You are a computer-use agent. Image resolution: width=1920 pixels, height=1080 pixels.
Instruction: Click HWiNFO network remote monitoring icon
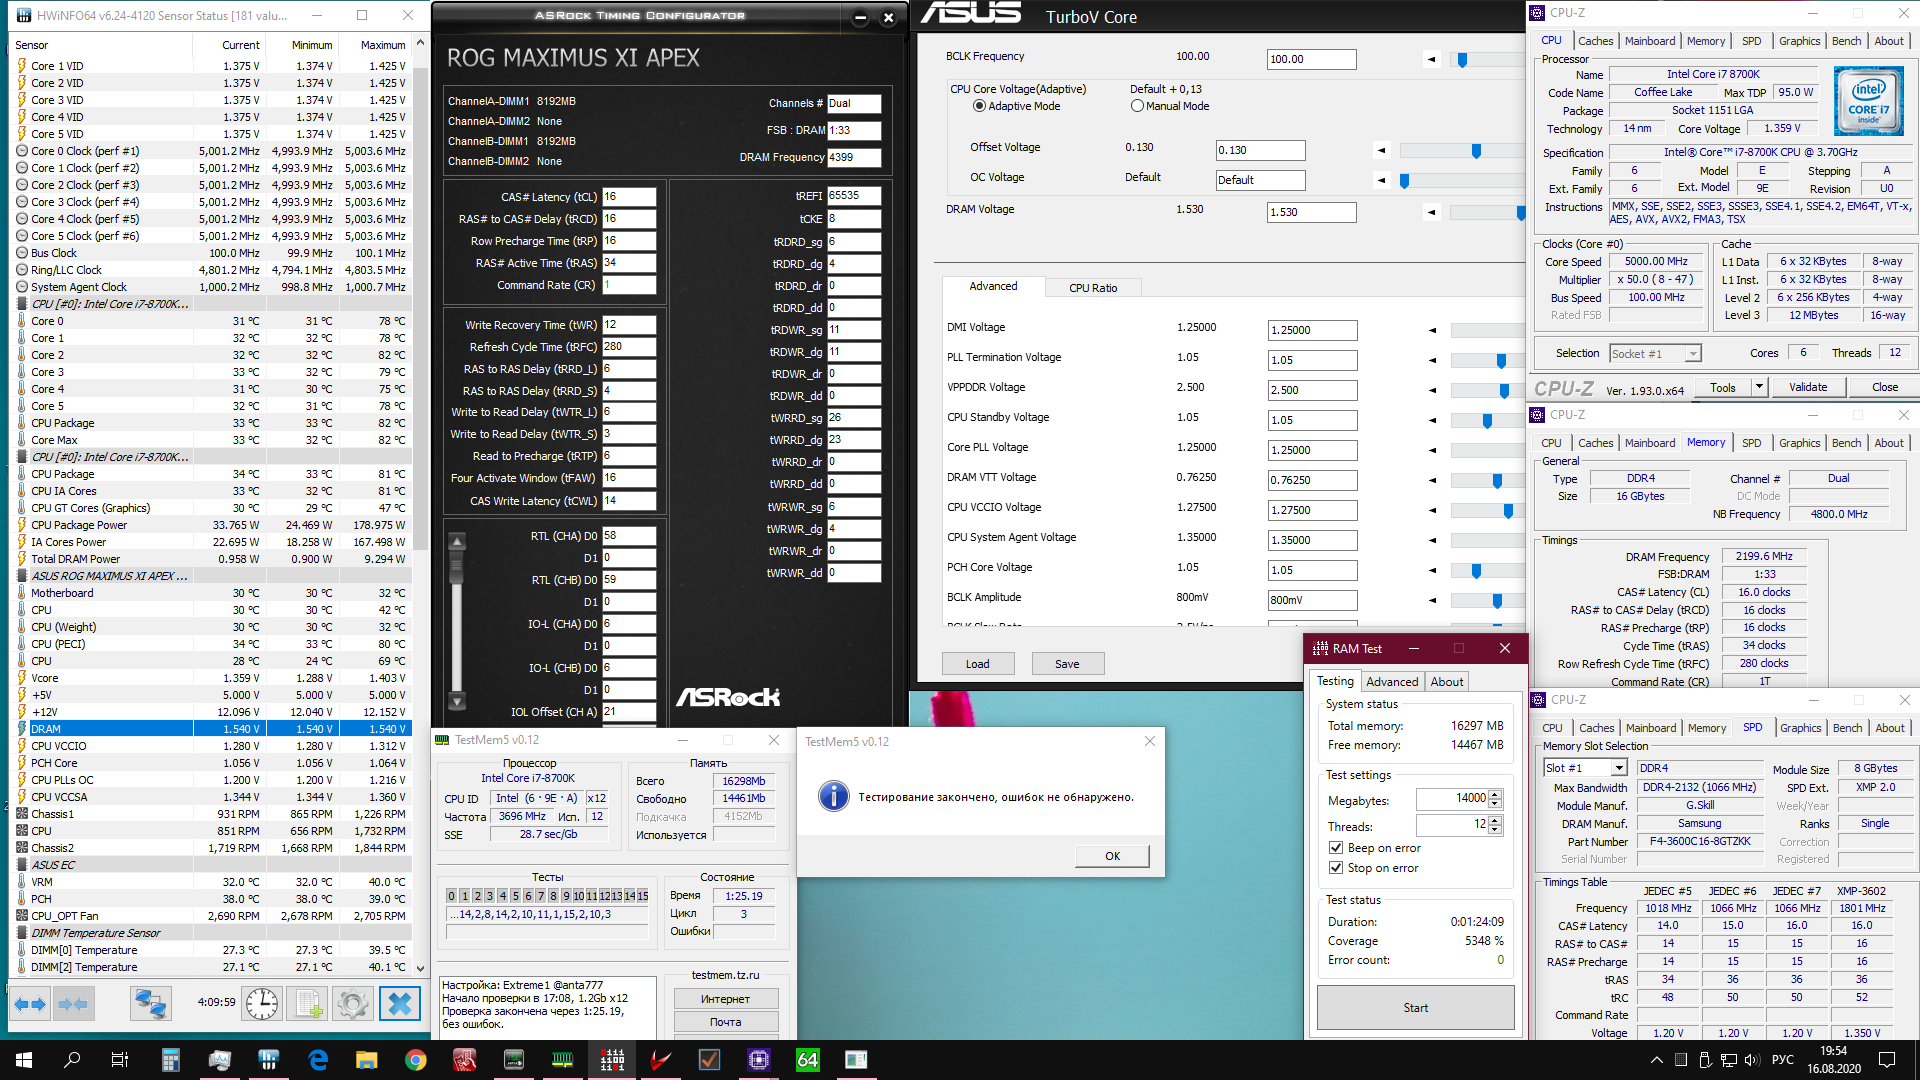[151, 1003]
